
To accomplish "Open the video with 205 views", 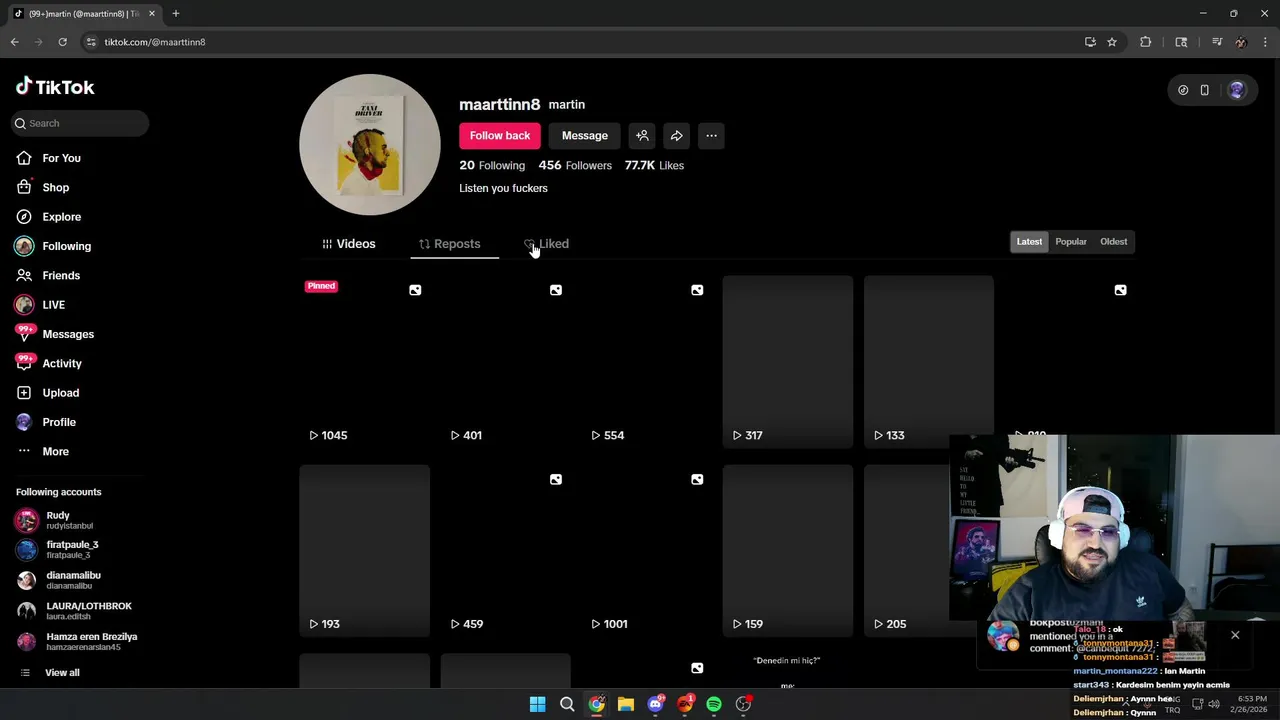I will [906, 551].
